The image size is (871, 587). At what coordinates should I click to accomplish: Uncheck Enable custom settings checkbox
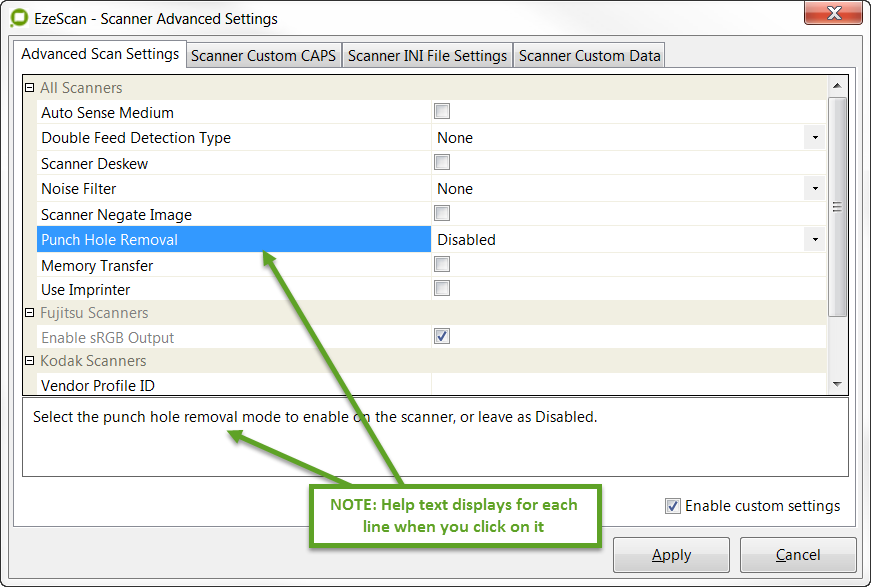point(673,506)
